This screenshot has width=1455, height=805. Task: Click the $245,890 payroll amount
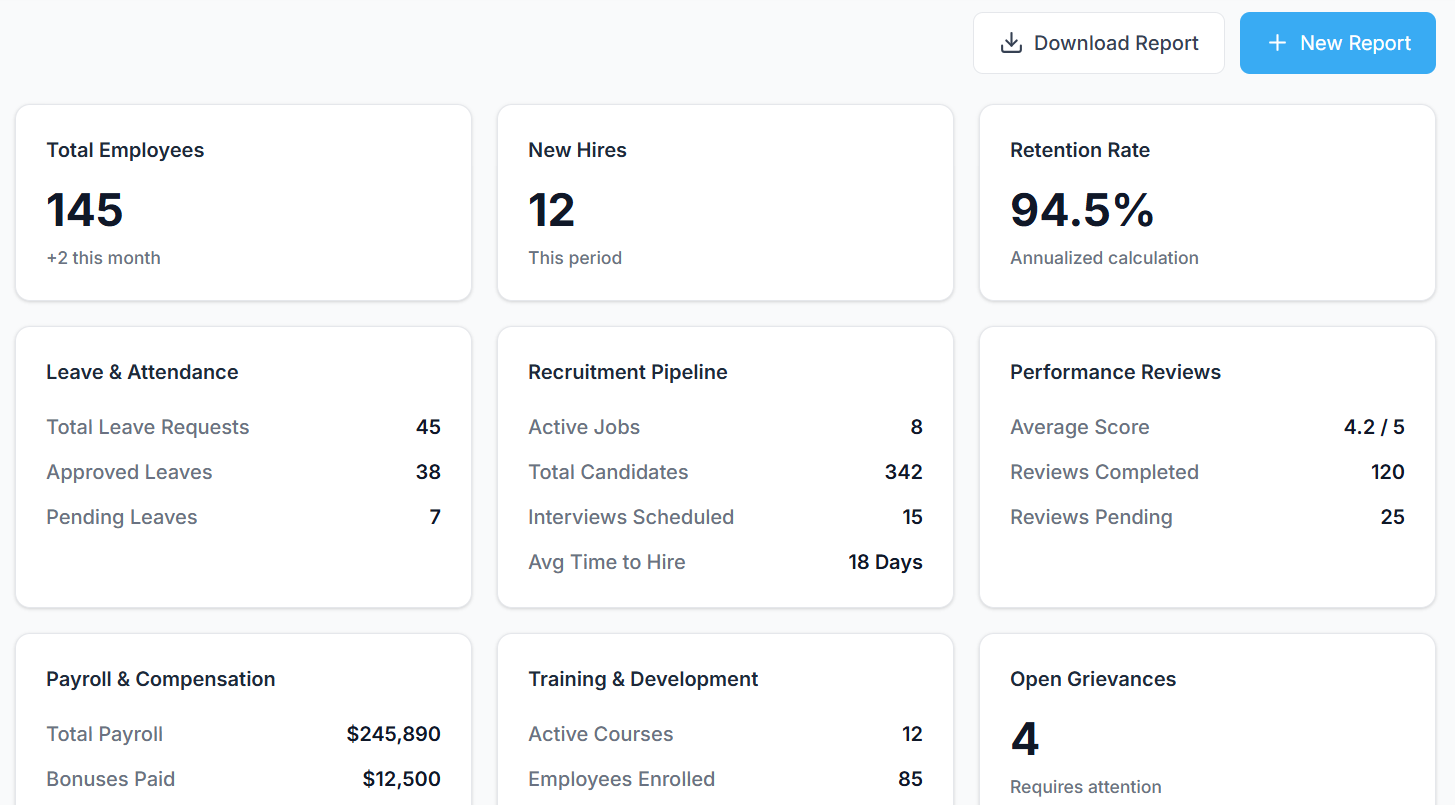(x=394, y=734)
